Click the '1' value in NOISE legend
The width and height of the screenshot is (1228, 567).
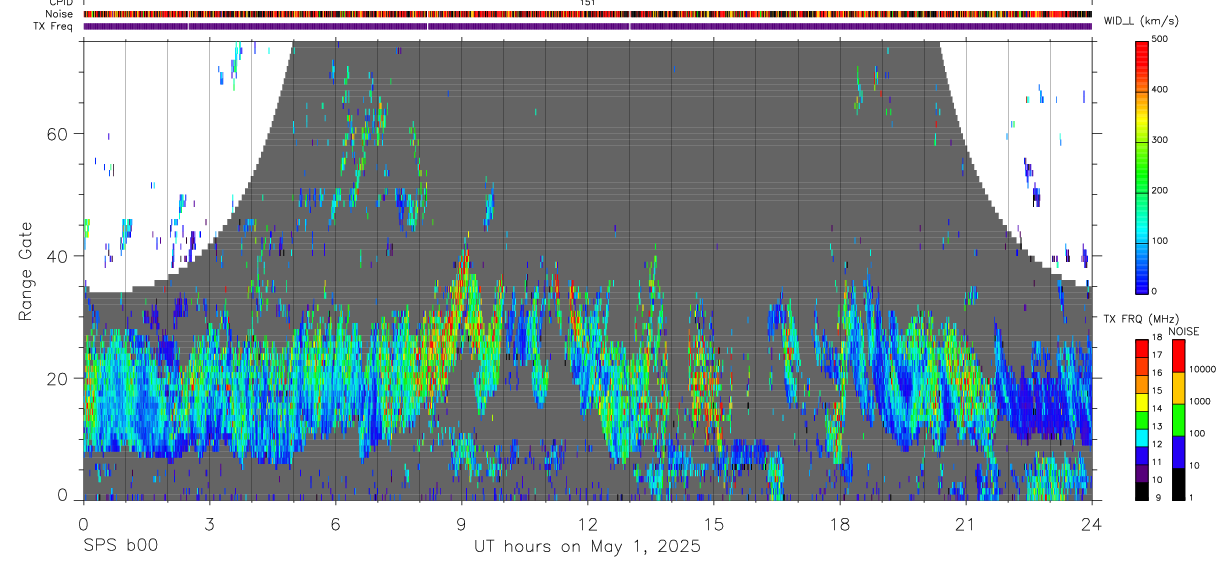(x=1193, y=497)
